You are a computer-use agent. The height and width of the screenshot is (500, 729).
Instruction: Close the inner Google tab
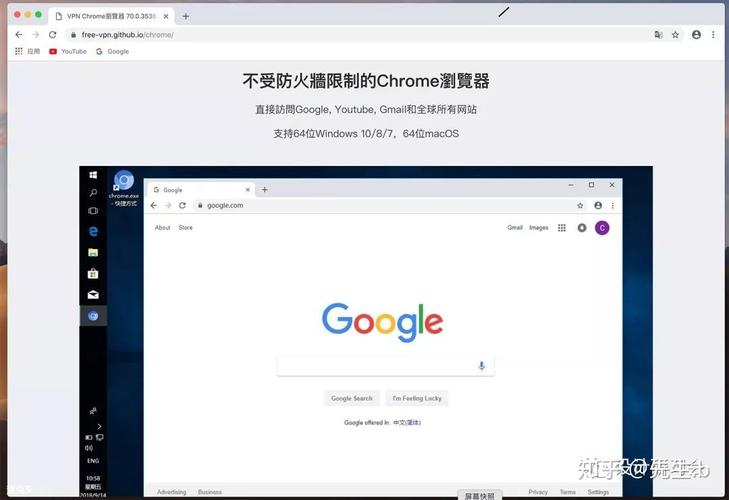(248, 190)
